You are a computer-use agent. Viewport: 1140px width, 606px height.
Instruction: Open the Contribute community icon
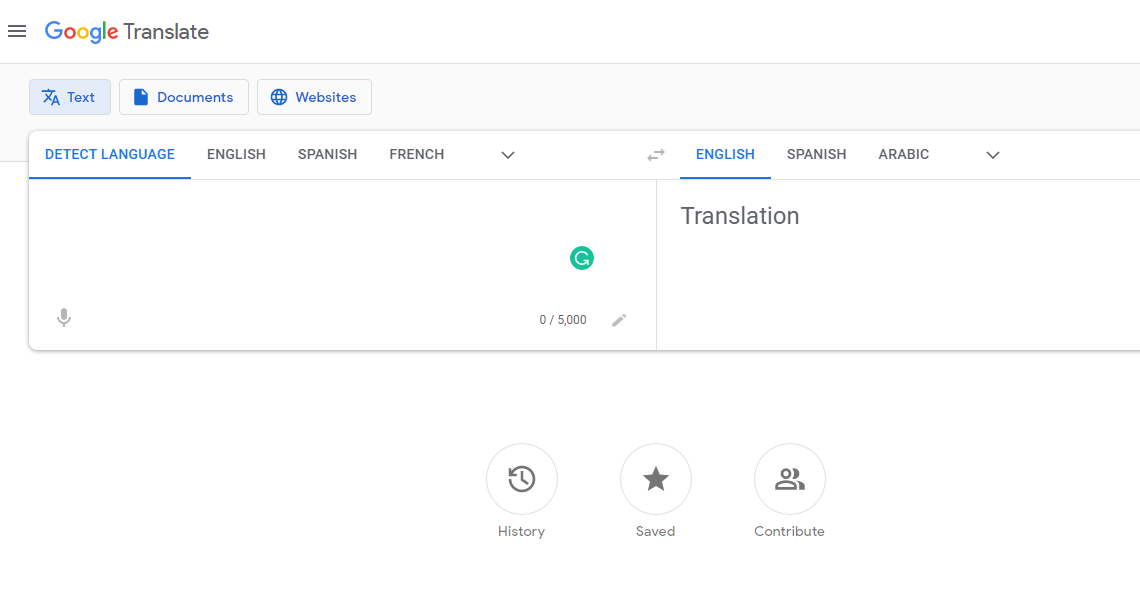click(x=790, y=479)
